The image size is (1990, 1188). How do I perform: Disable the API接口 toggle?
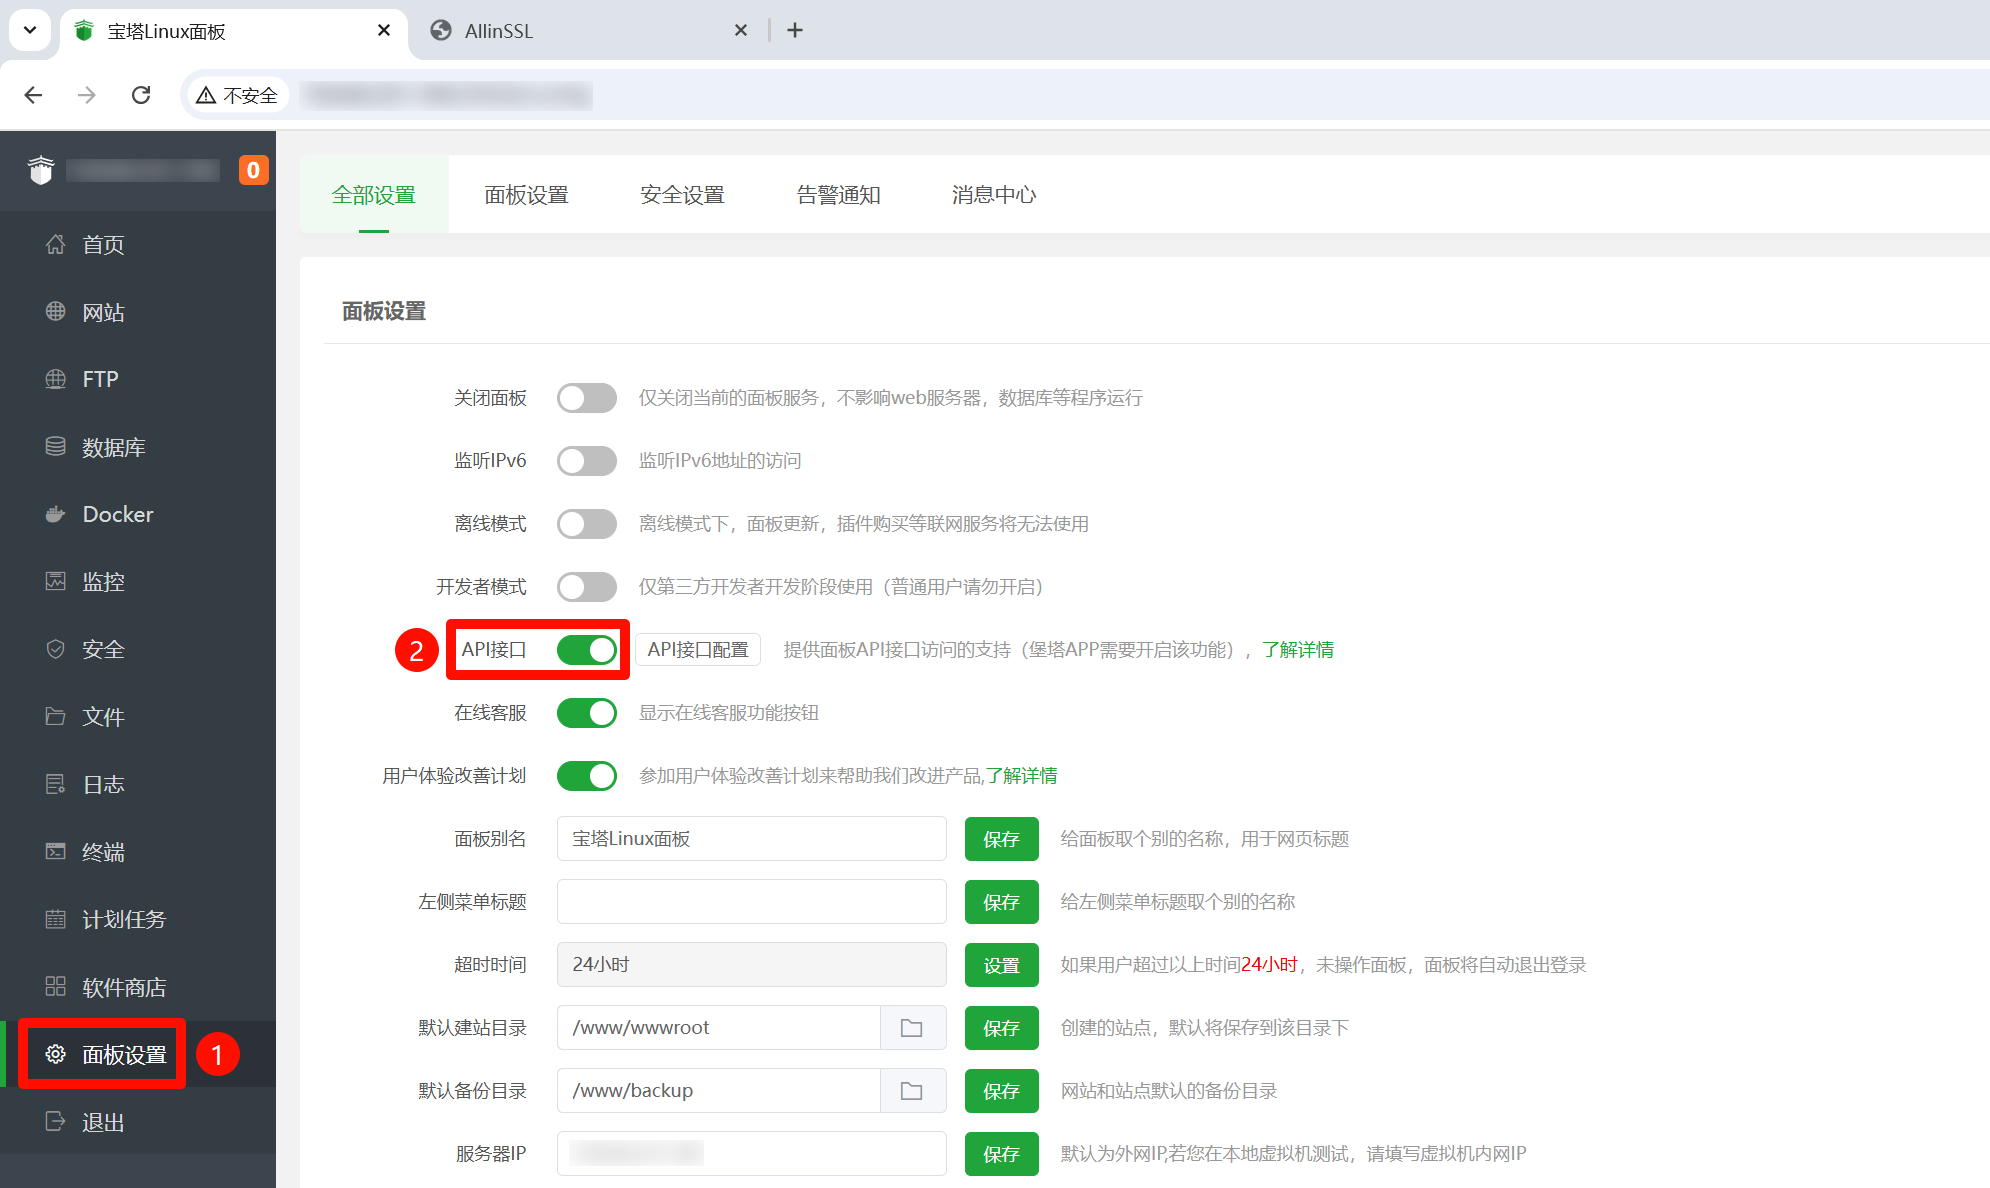click(586, 650)
